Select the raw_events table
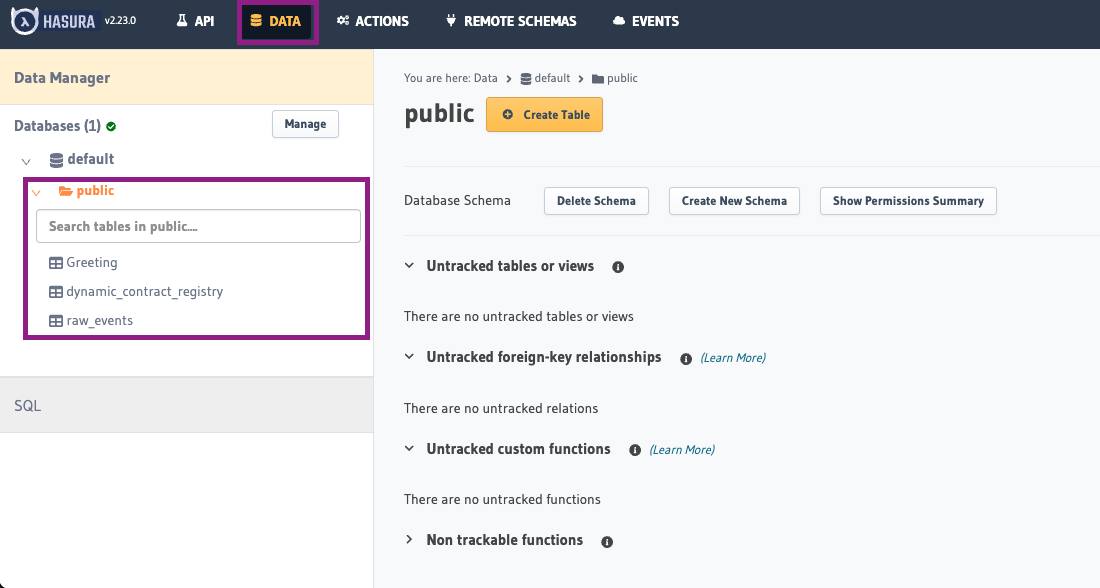Image resolution: width=1100 pixels, height=588 pixels. pyautogui.click(x=99, y=321)
